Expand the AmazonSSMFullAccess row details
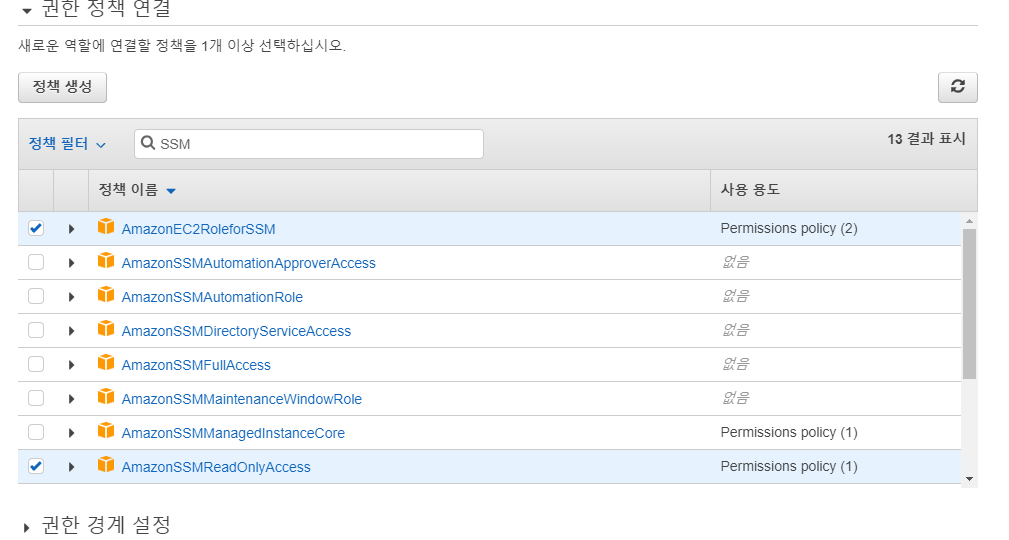Screen dimensions: 1009x540 point(71,365)
